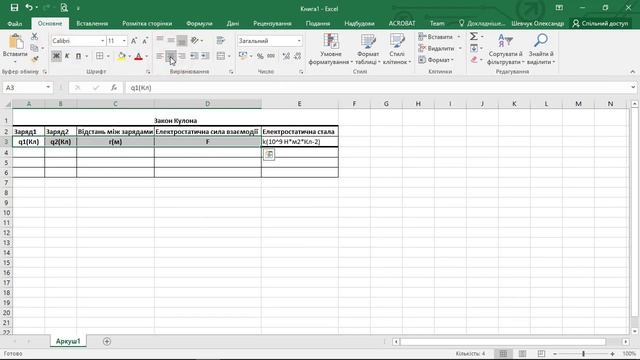
Task: Switch to the Дані tab
Action: 233,23
